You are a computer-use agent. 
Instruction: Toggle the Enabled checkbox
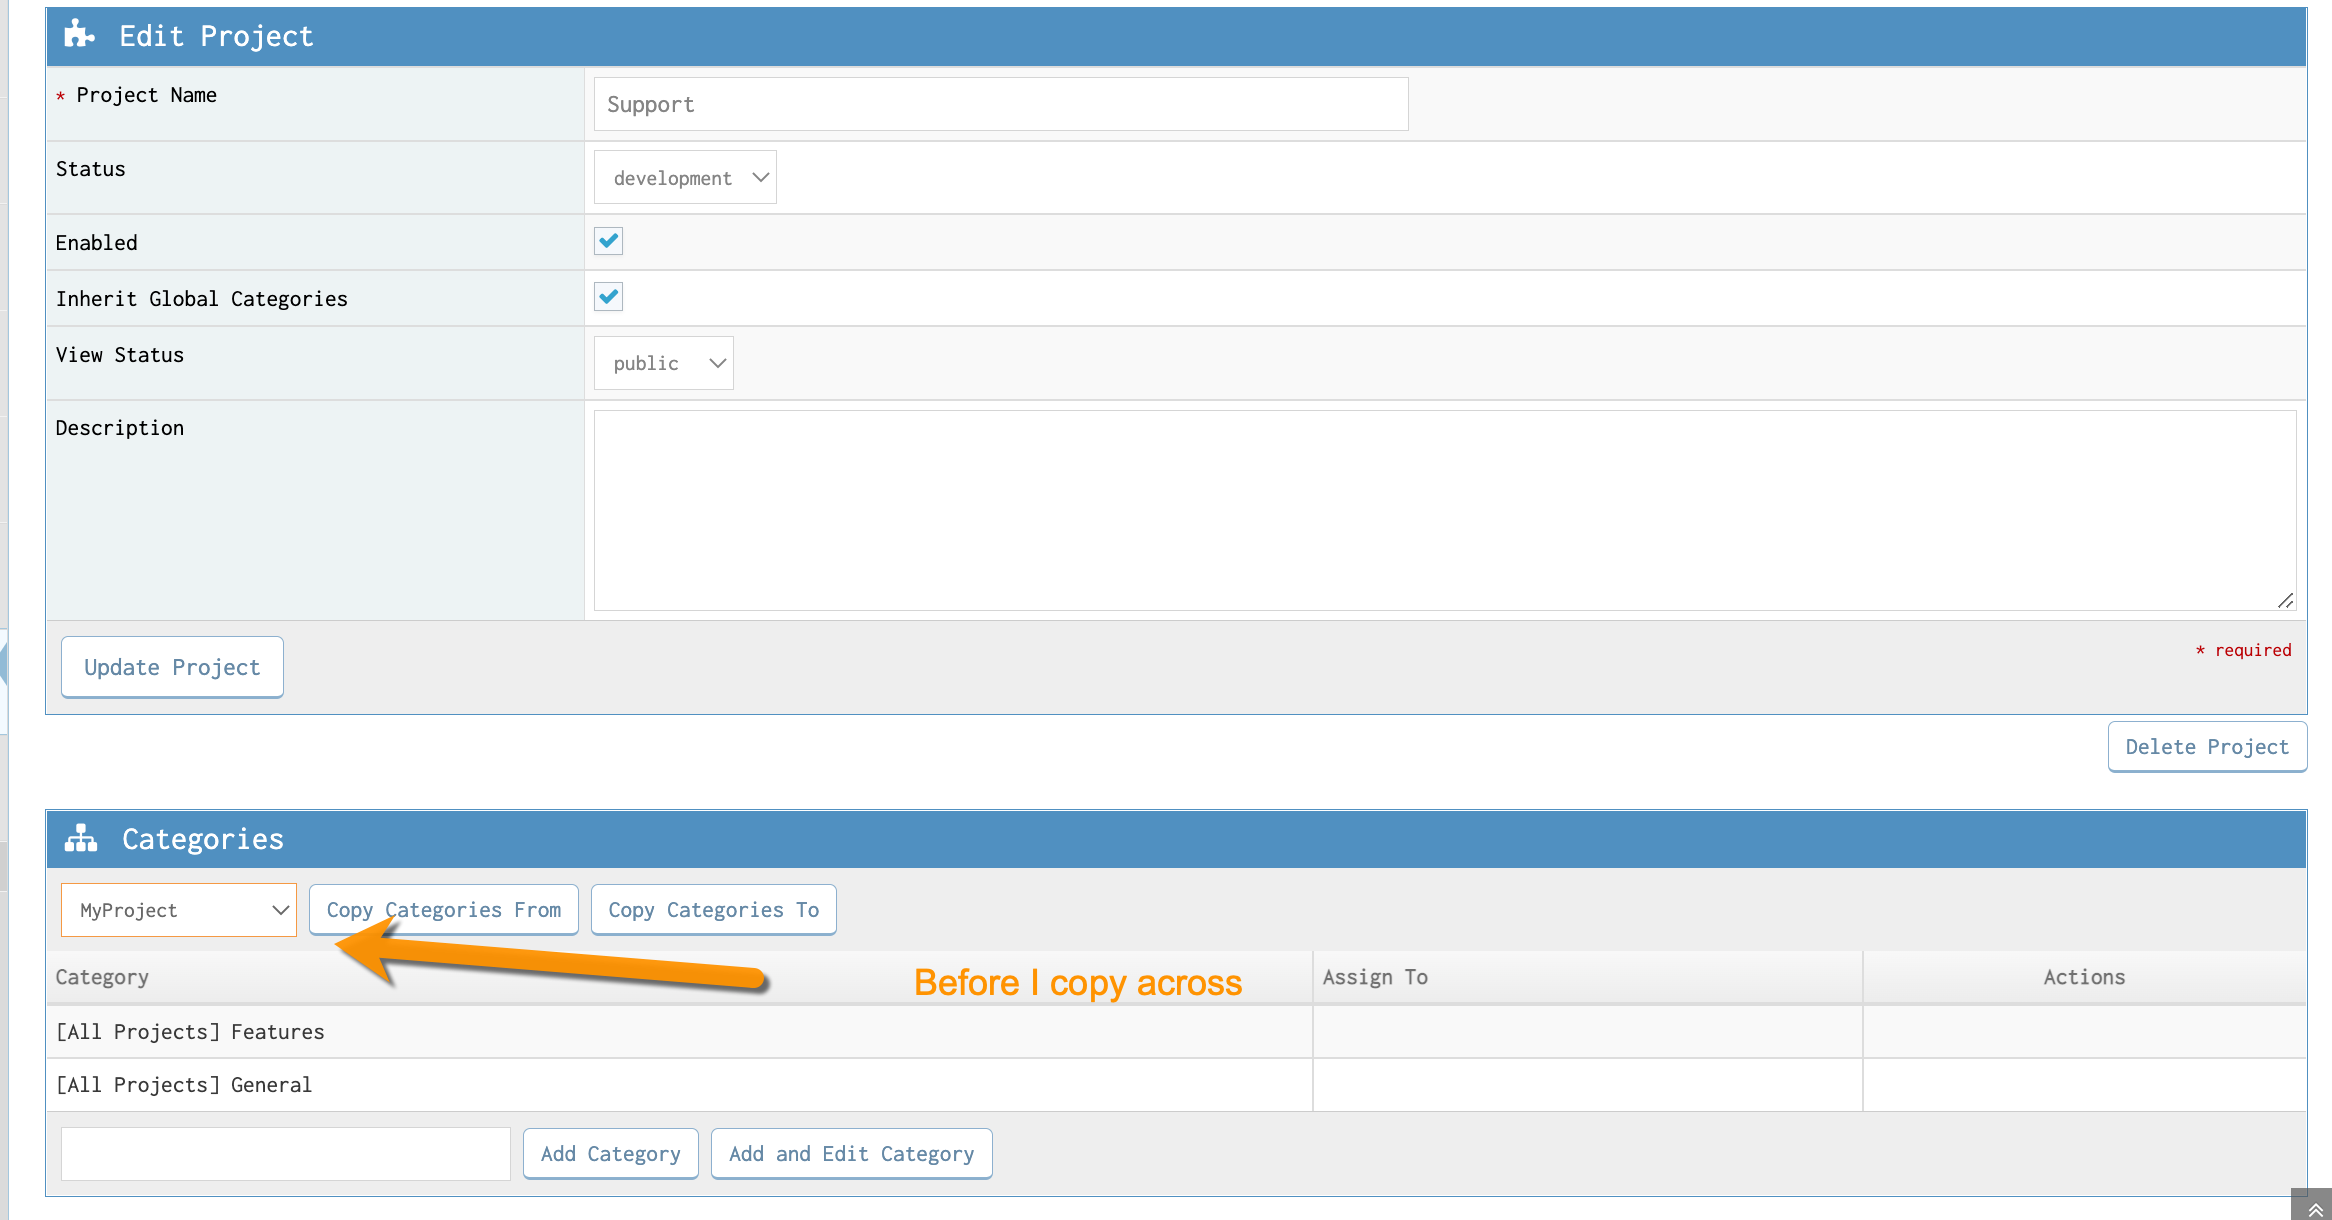pyautogui.click(x=608, y=241)
